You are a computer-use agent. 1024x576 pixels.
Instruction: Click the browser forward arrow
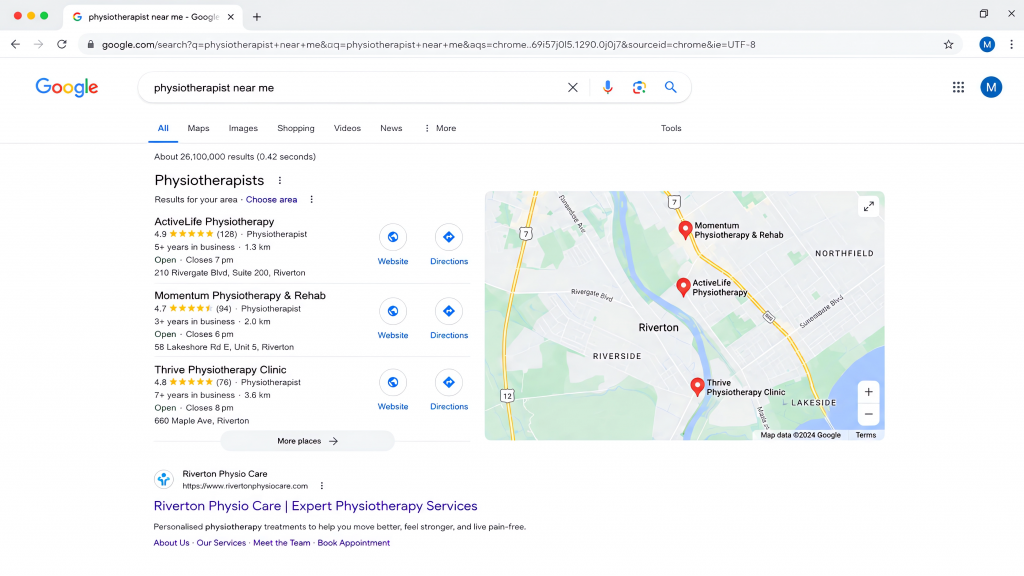[x=39, y=44]
